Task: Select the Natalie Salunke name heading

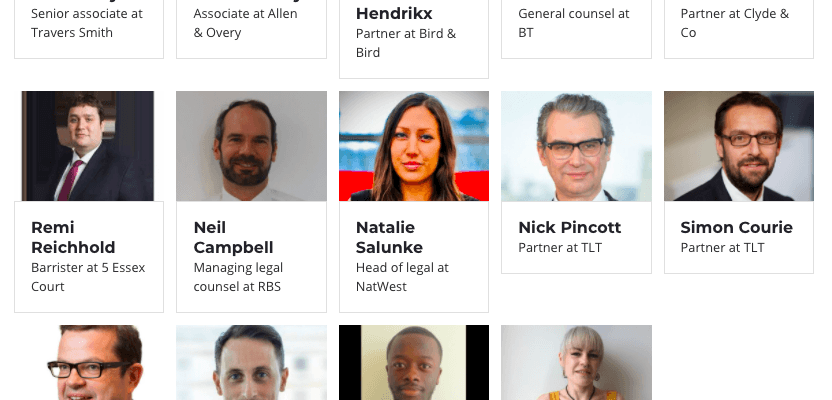Action: (x=389, y=237)
